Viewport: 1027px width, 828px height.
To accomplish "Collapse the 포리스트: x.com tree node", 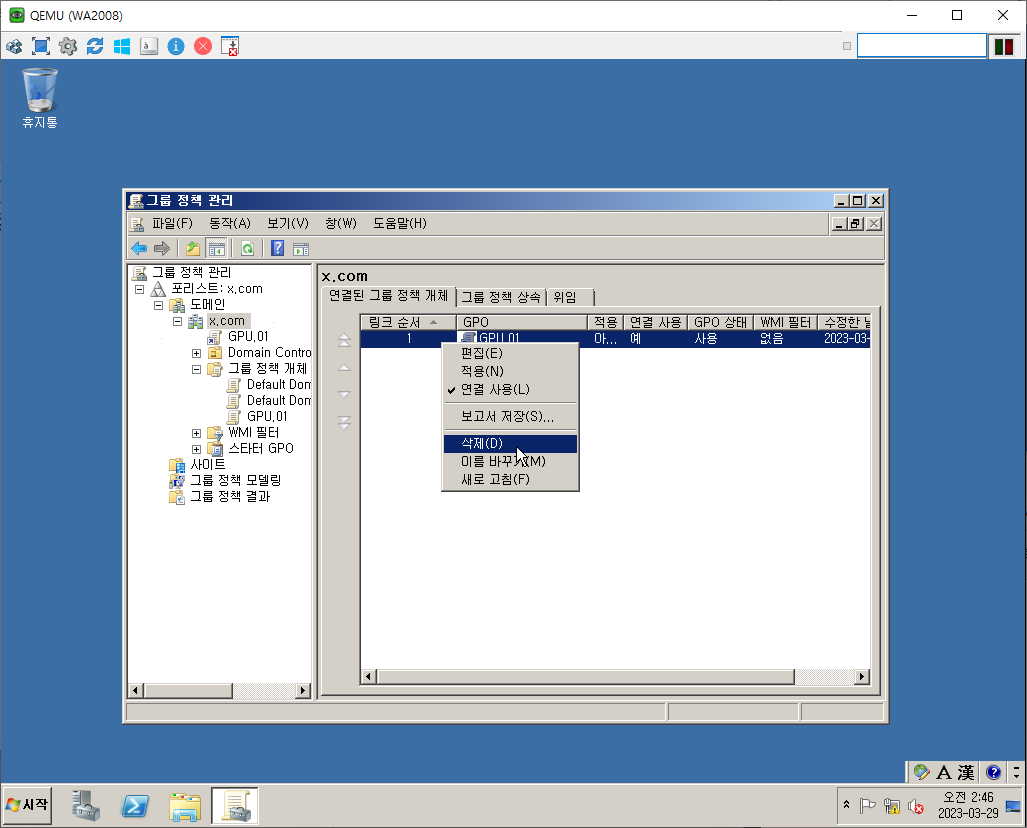I will tap(140, 289).
